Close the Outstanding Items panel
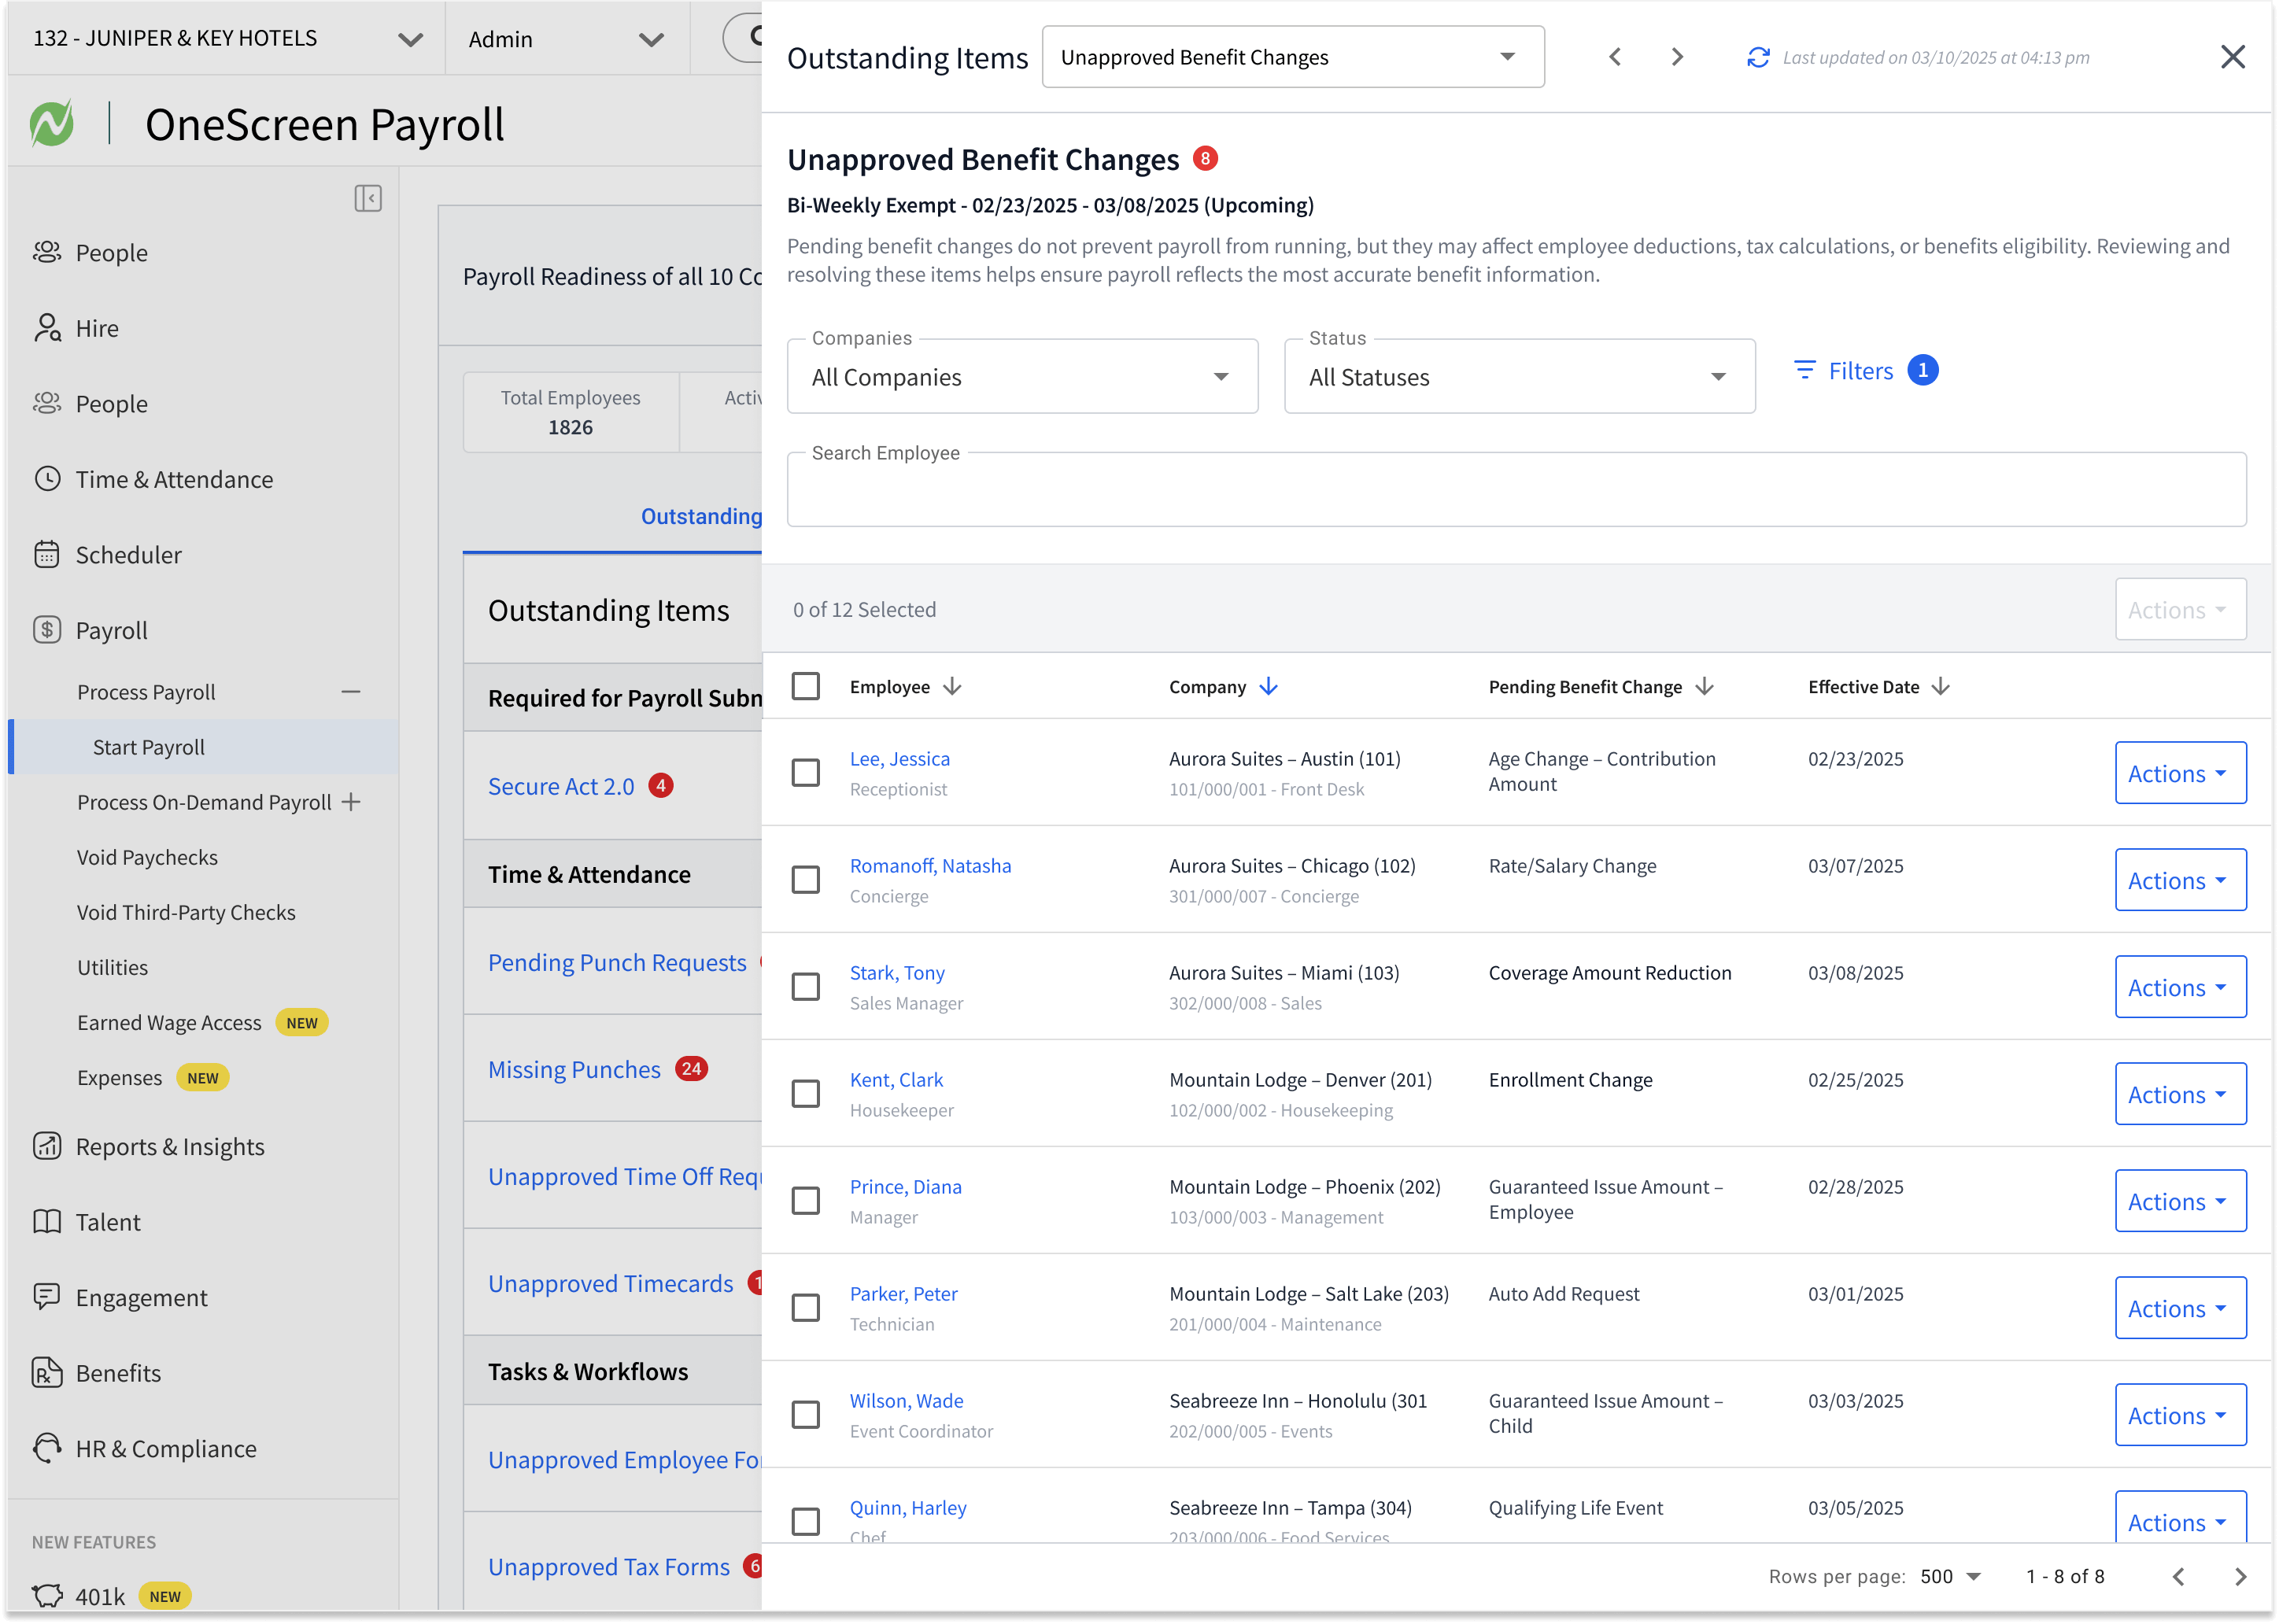 [x=2233, y=57]
